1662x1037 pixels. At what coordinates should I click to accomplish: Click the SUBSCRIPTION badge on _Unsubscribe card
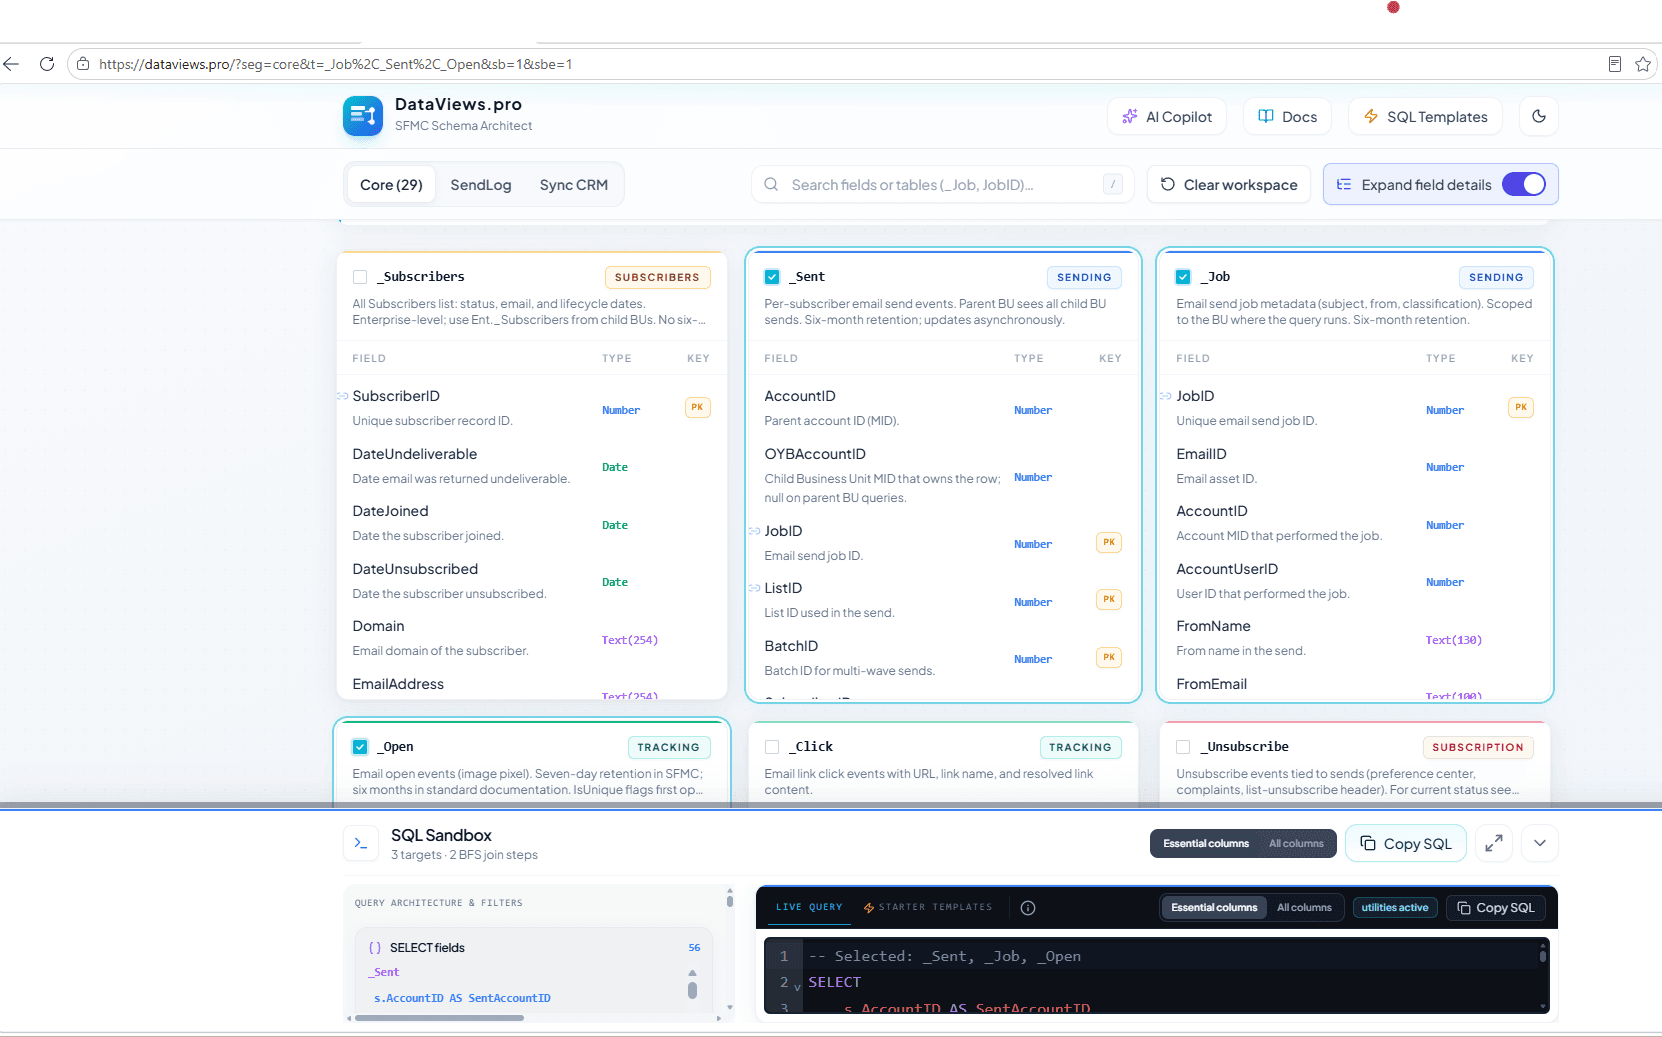1478,747
